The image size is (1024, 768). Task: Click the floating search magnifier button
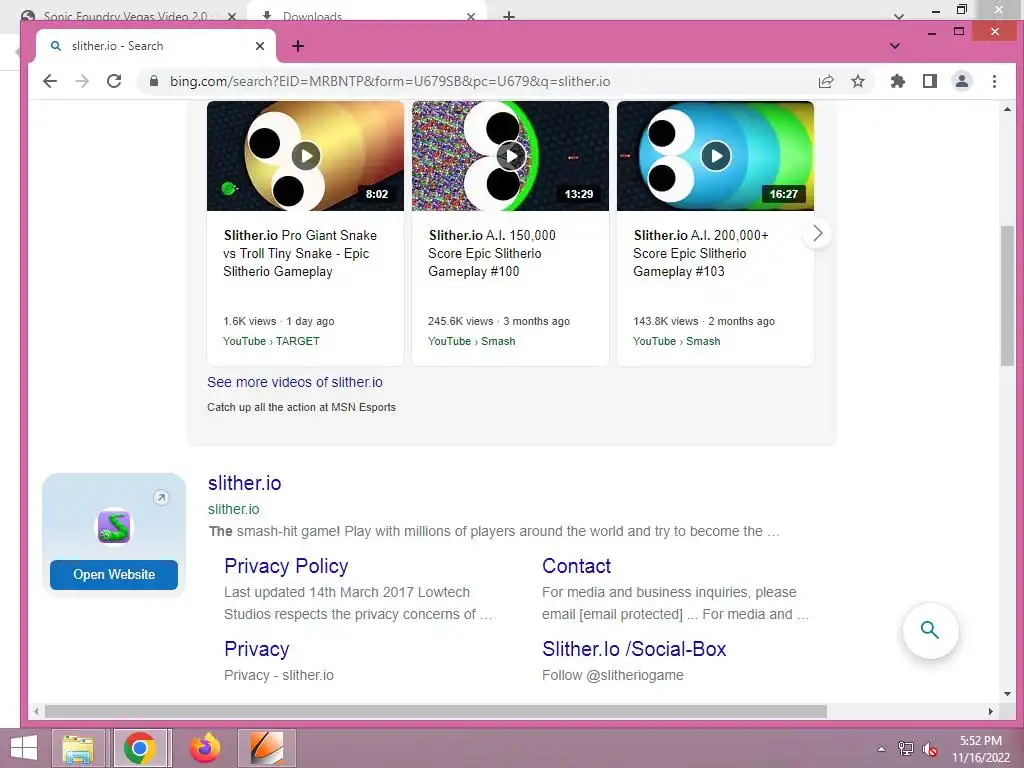(930, 630)
